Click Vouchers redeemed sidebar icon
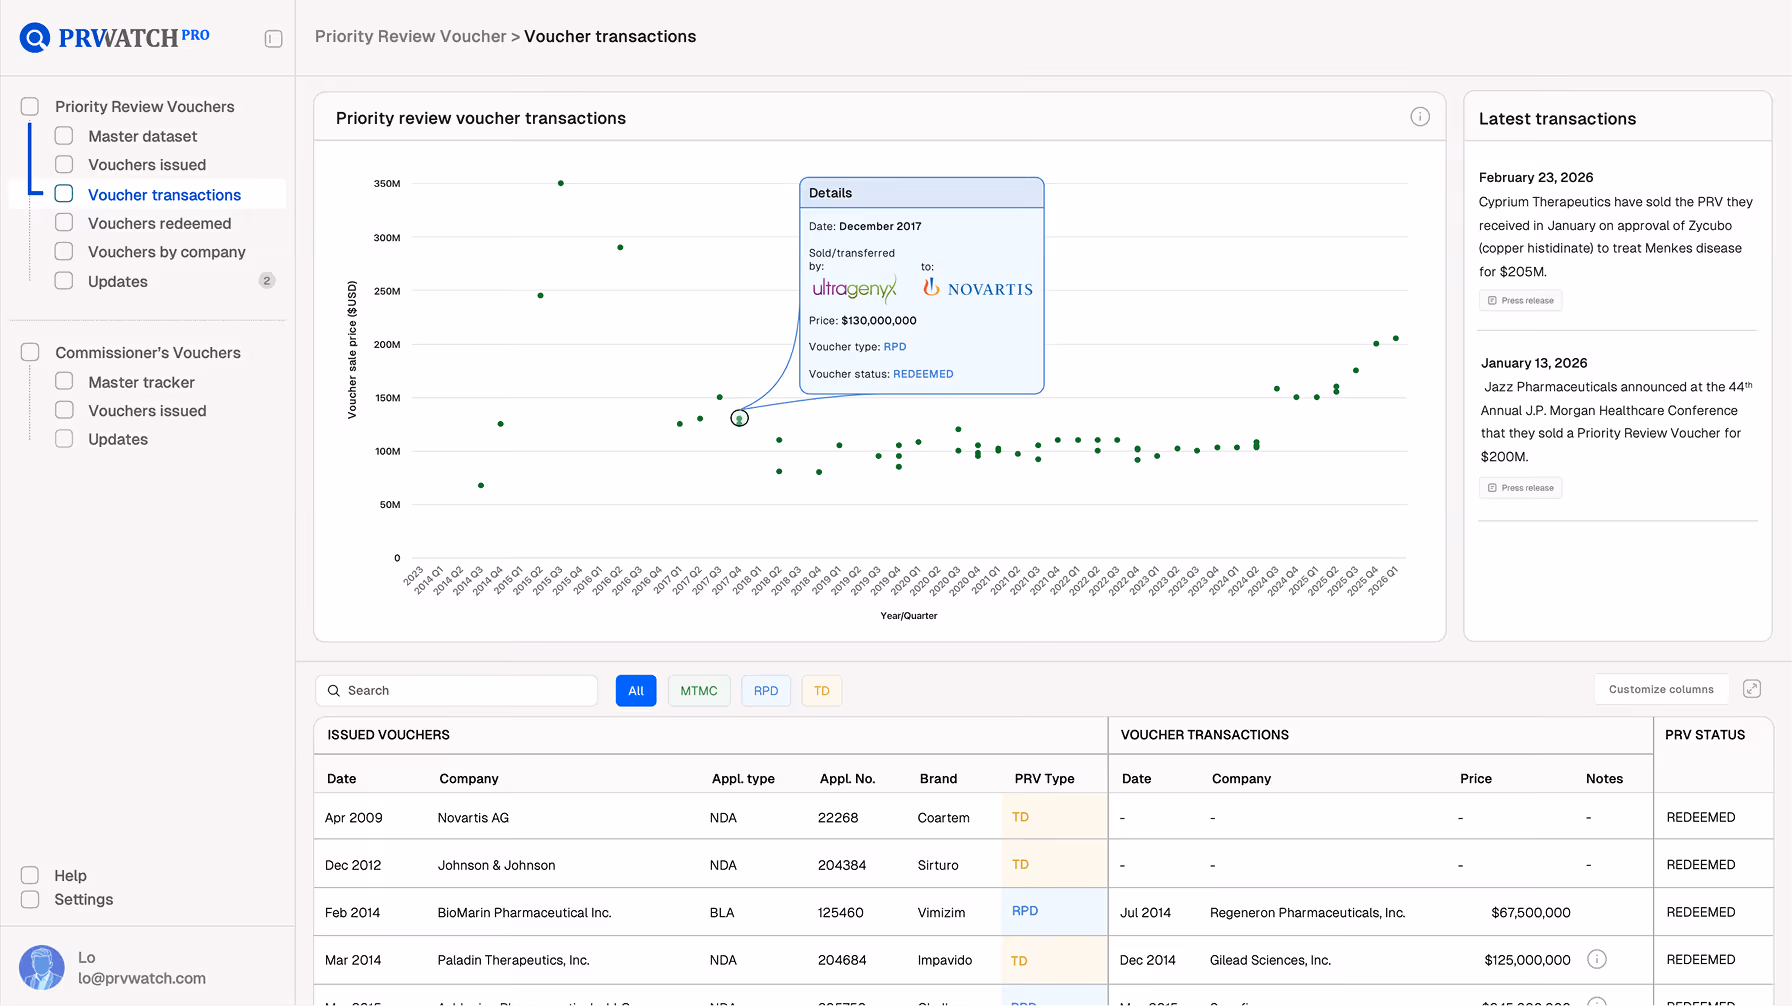The image size is (1792, 1006). pyautogui.click(x=64, y=223)
